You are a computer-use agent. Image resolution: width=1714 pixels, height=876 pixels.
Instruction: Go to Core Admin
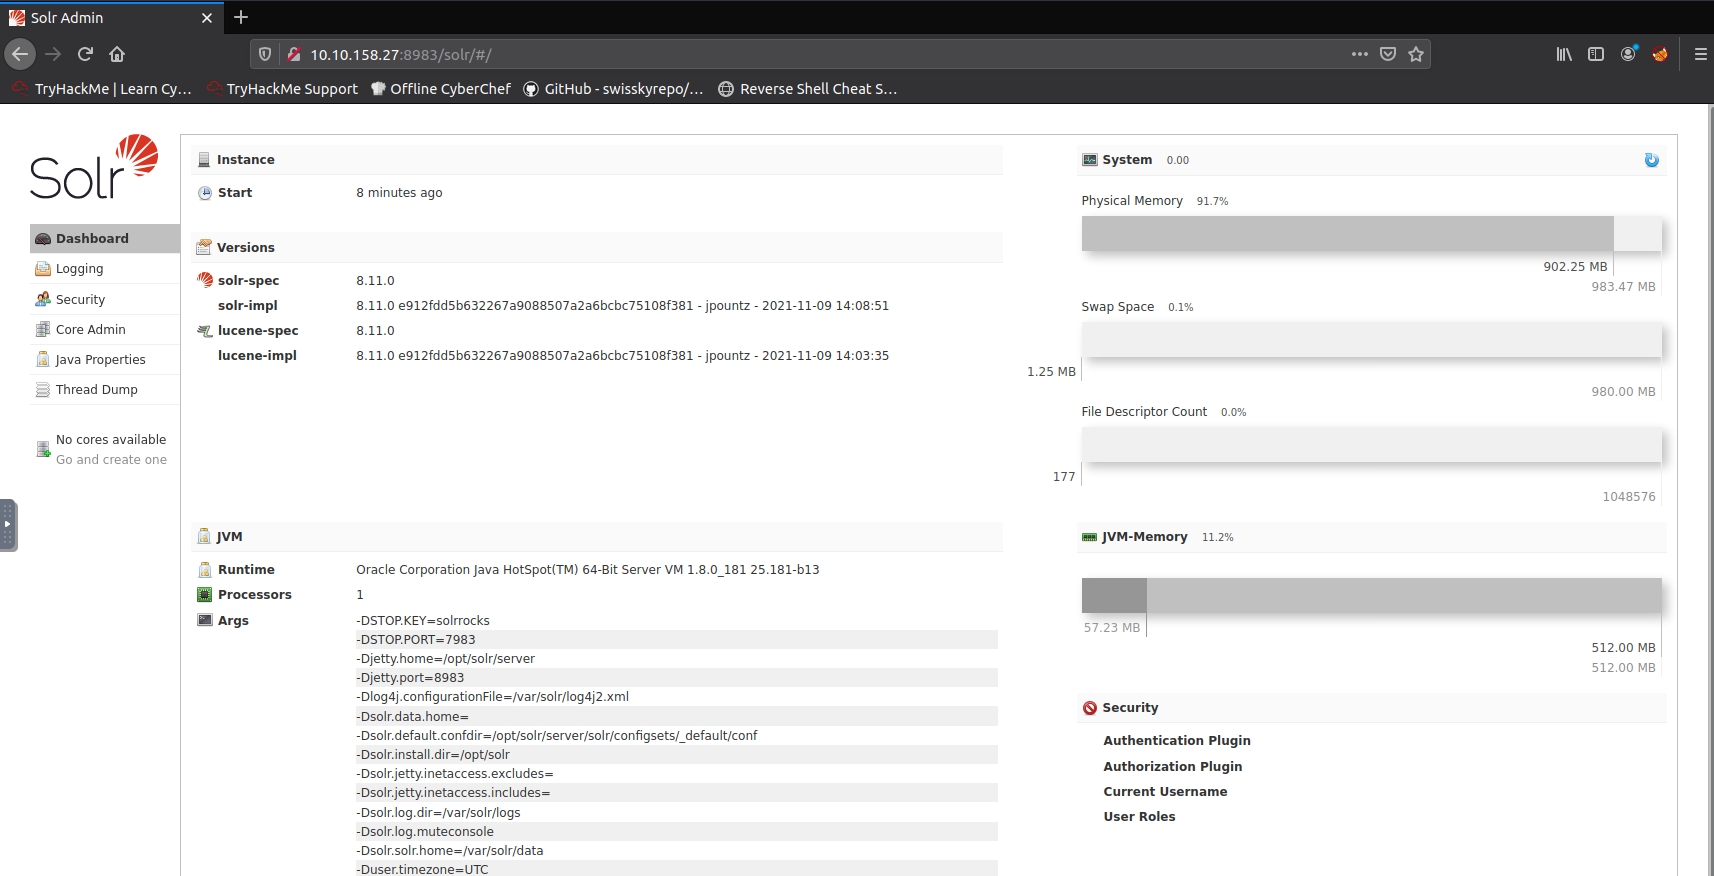(90, 329)
